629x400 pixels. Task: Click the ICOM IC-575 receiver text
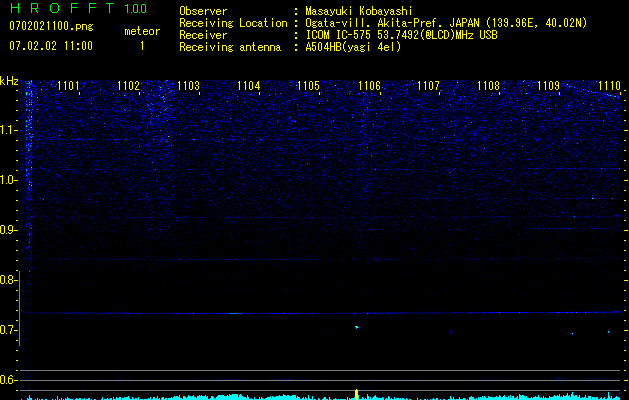pyautogui.click(x=401, y=35)
